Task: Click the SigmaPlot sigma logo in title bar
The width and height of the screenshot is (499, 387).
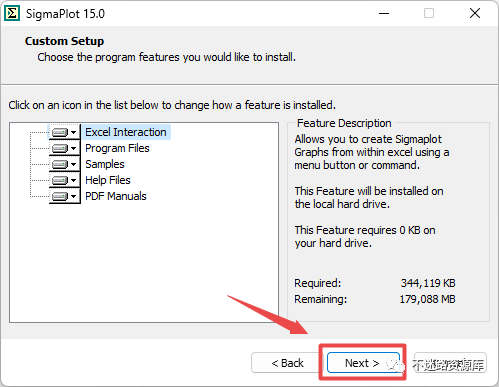Action: point(12,13)
